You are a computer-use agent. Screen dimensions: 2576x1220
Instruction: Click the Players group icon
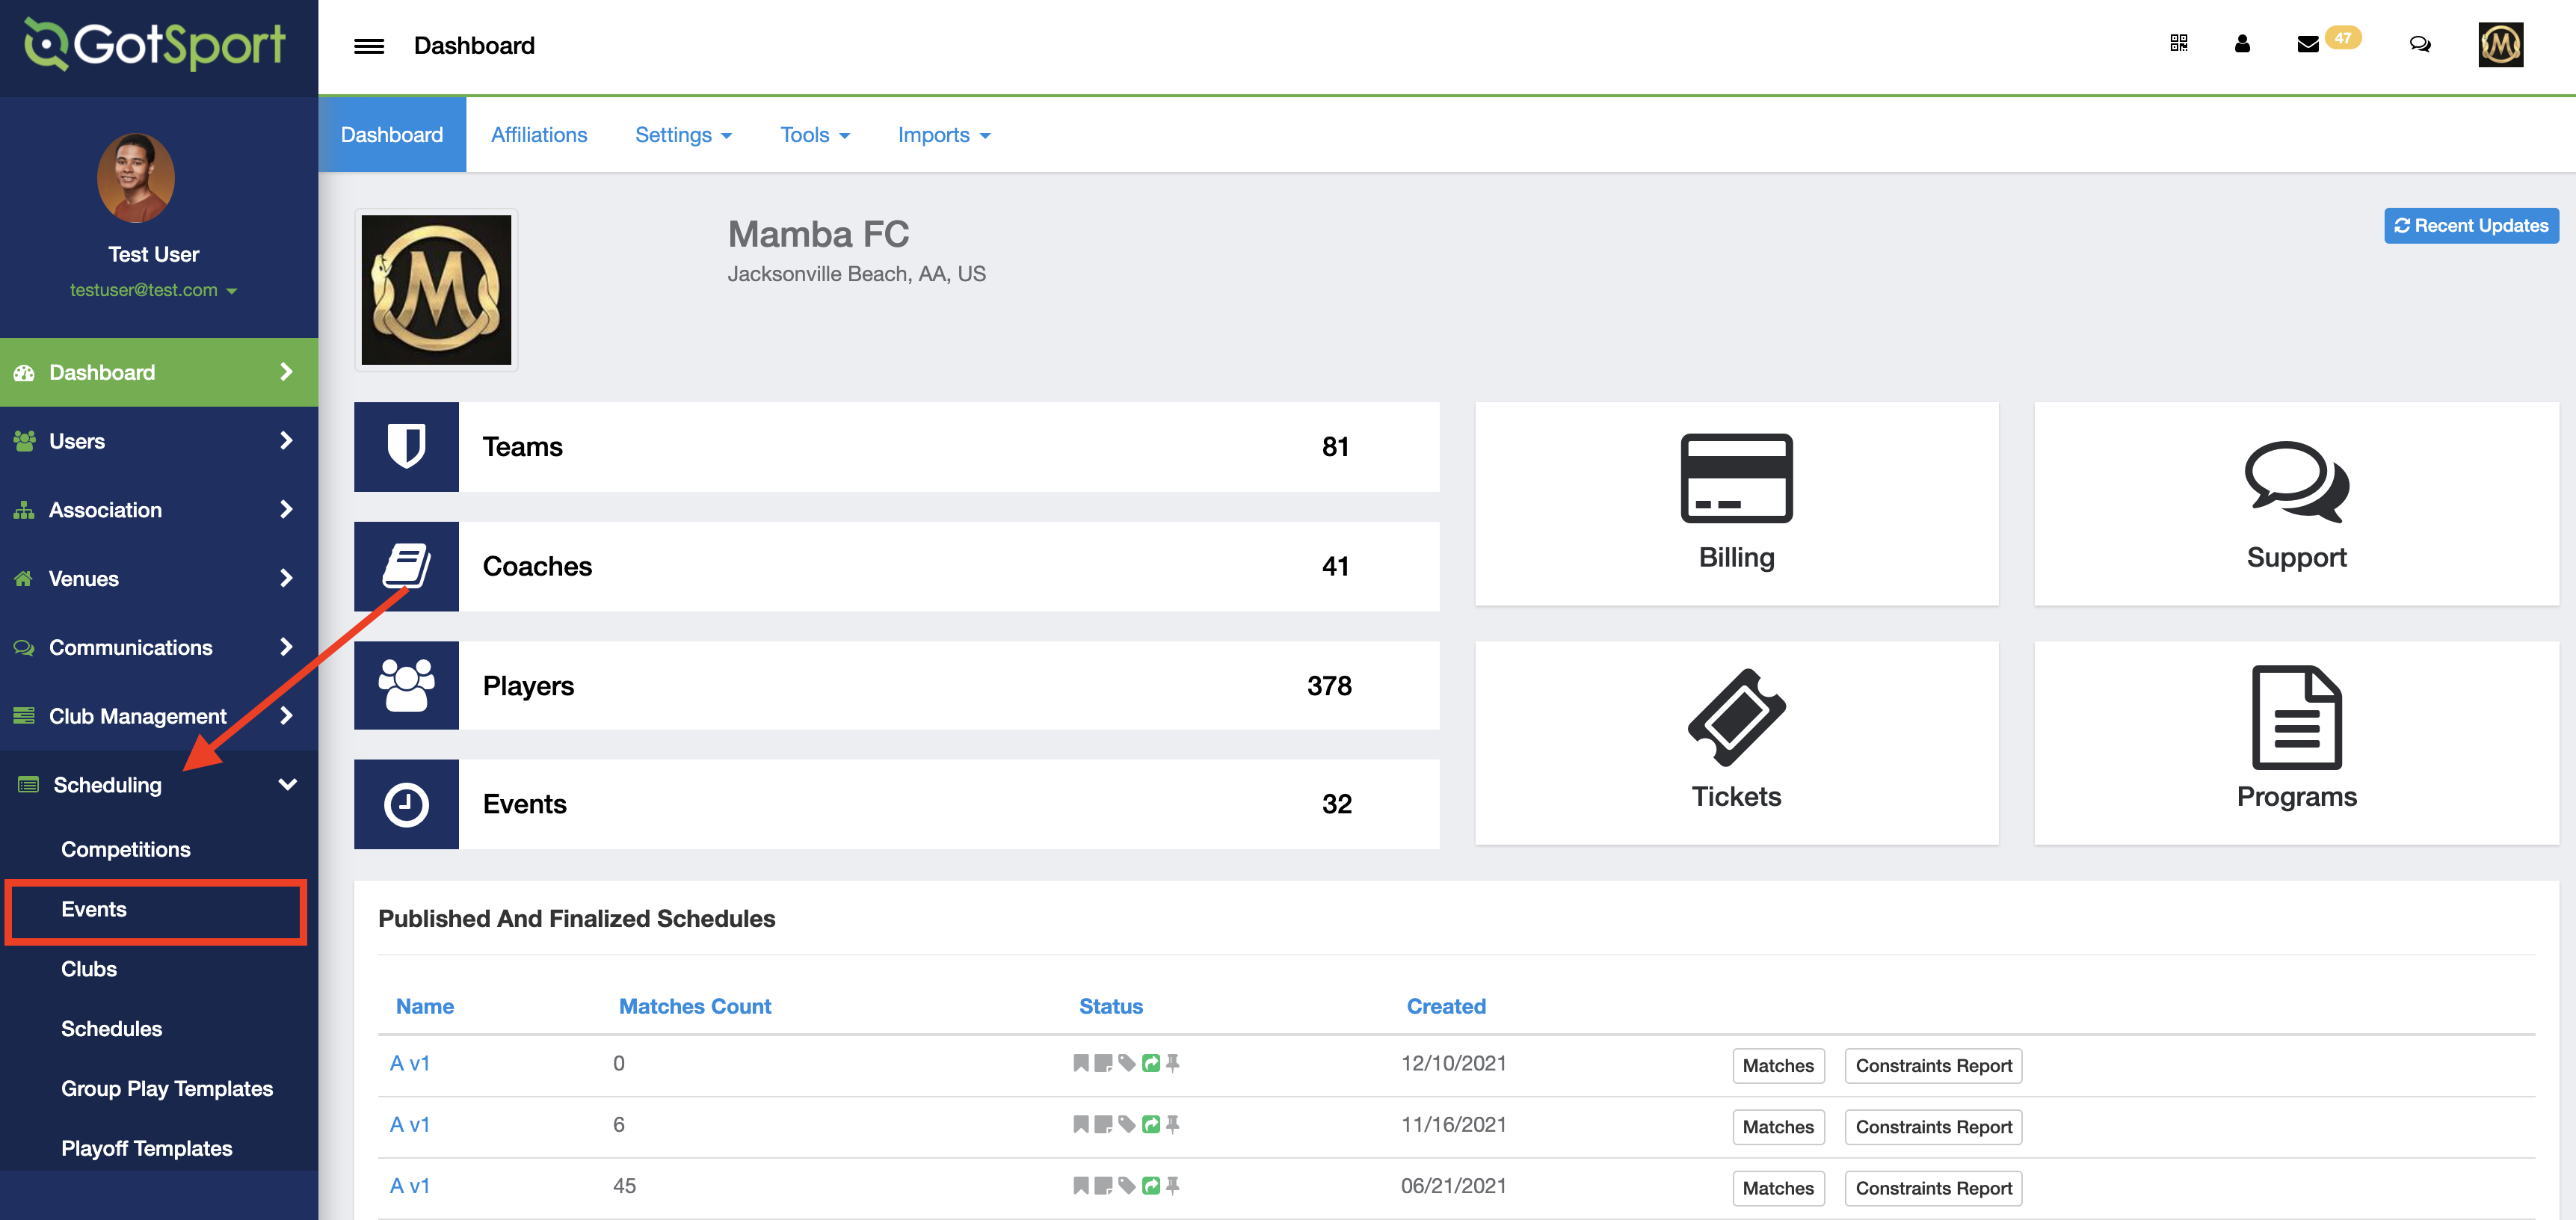[x=406, y=686]
